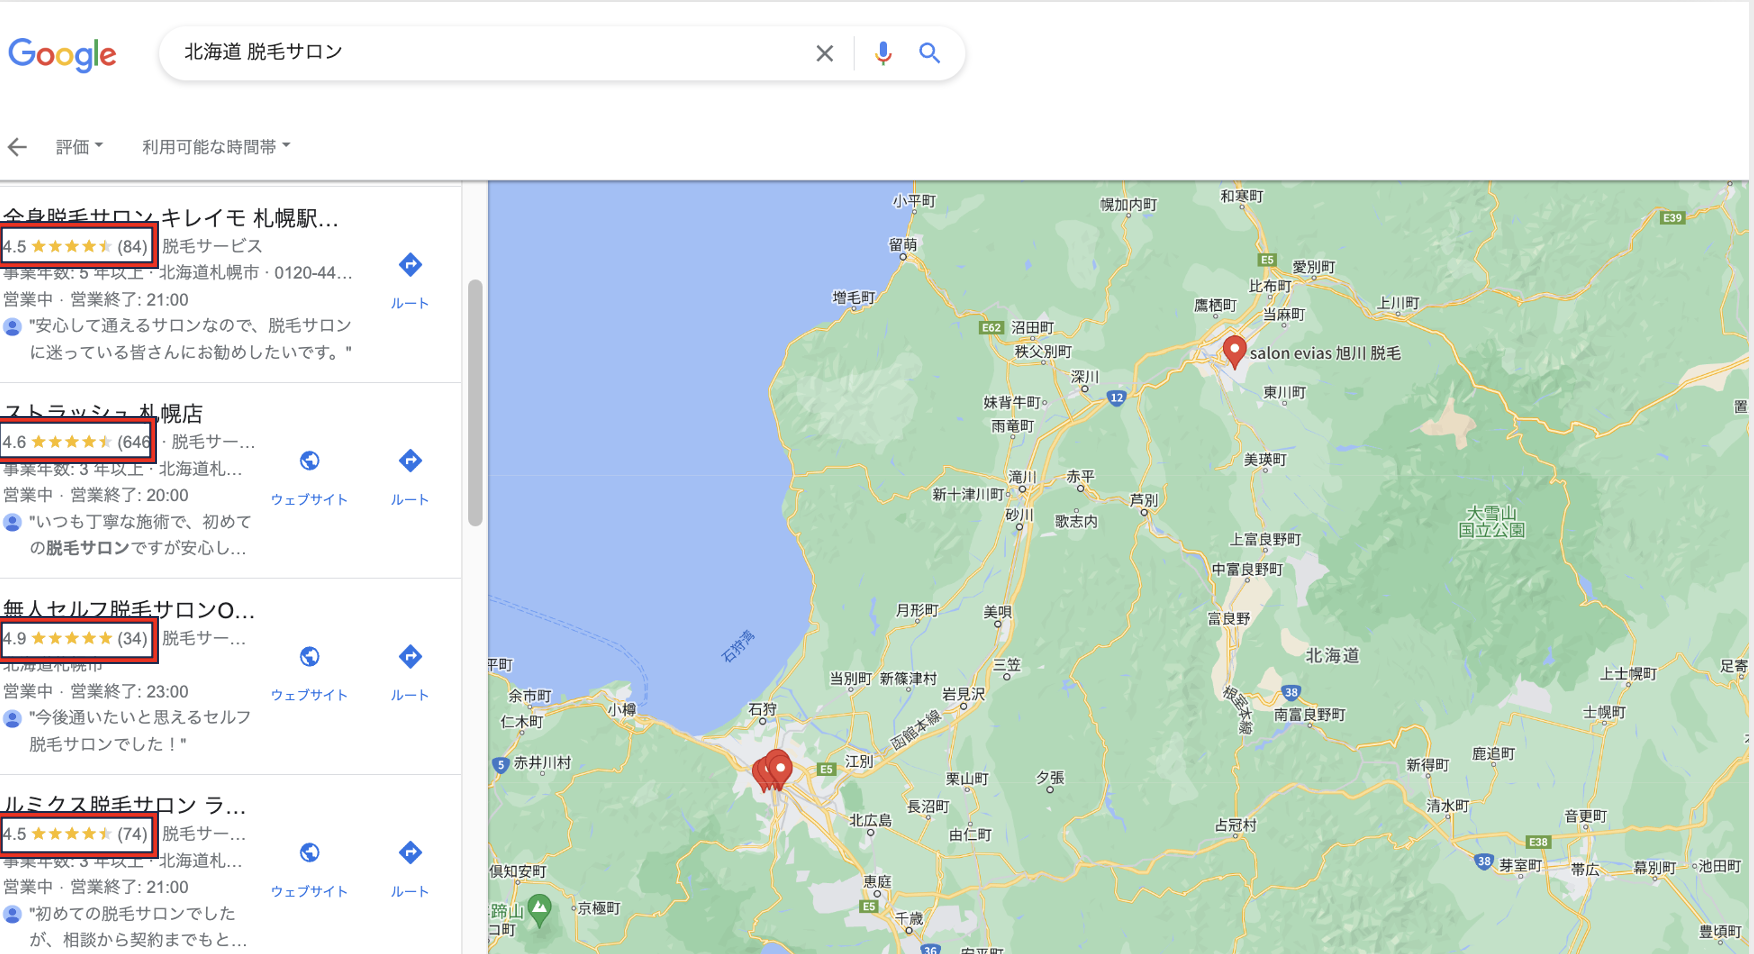The height and width of the screenshot is (954, 1754).
Task: Click the 石狩湾 label on the map
Action: pos(738,646)
